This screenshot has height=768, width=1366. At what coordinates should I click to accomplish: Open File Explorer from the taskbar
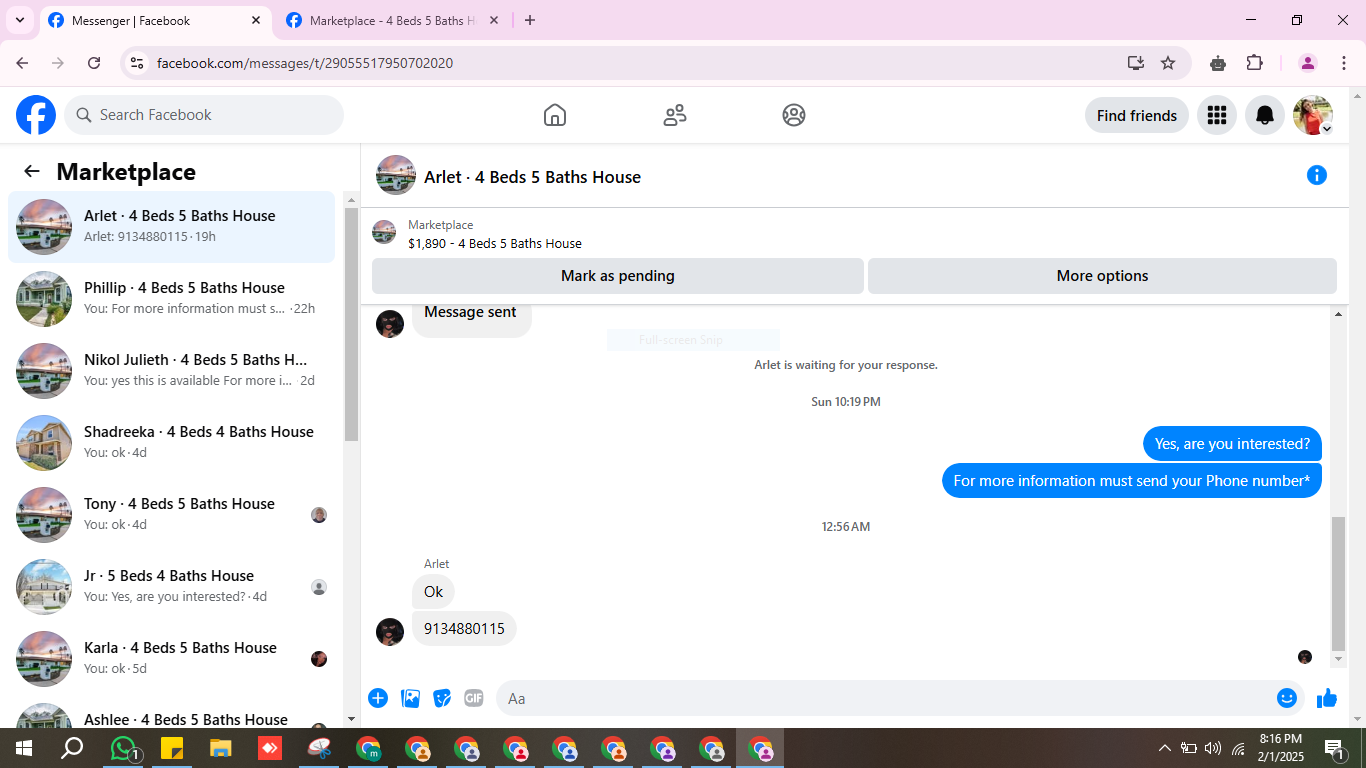[221, 748]
